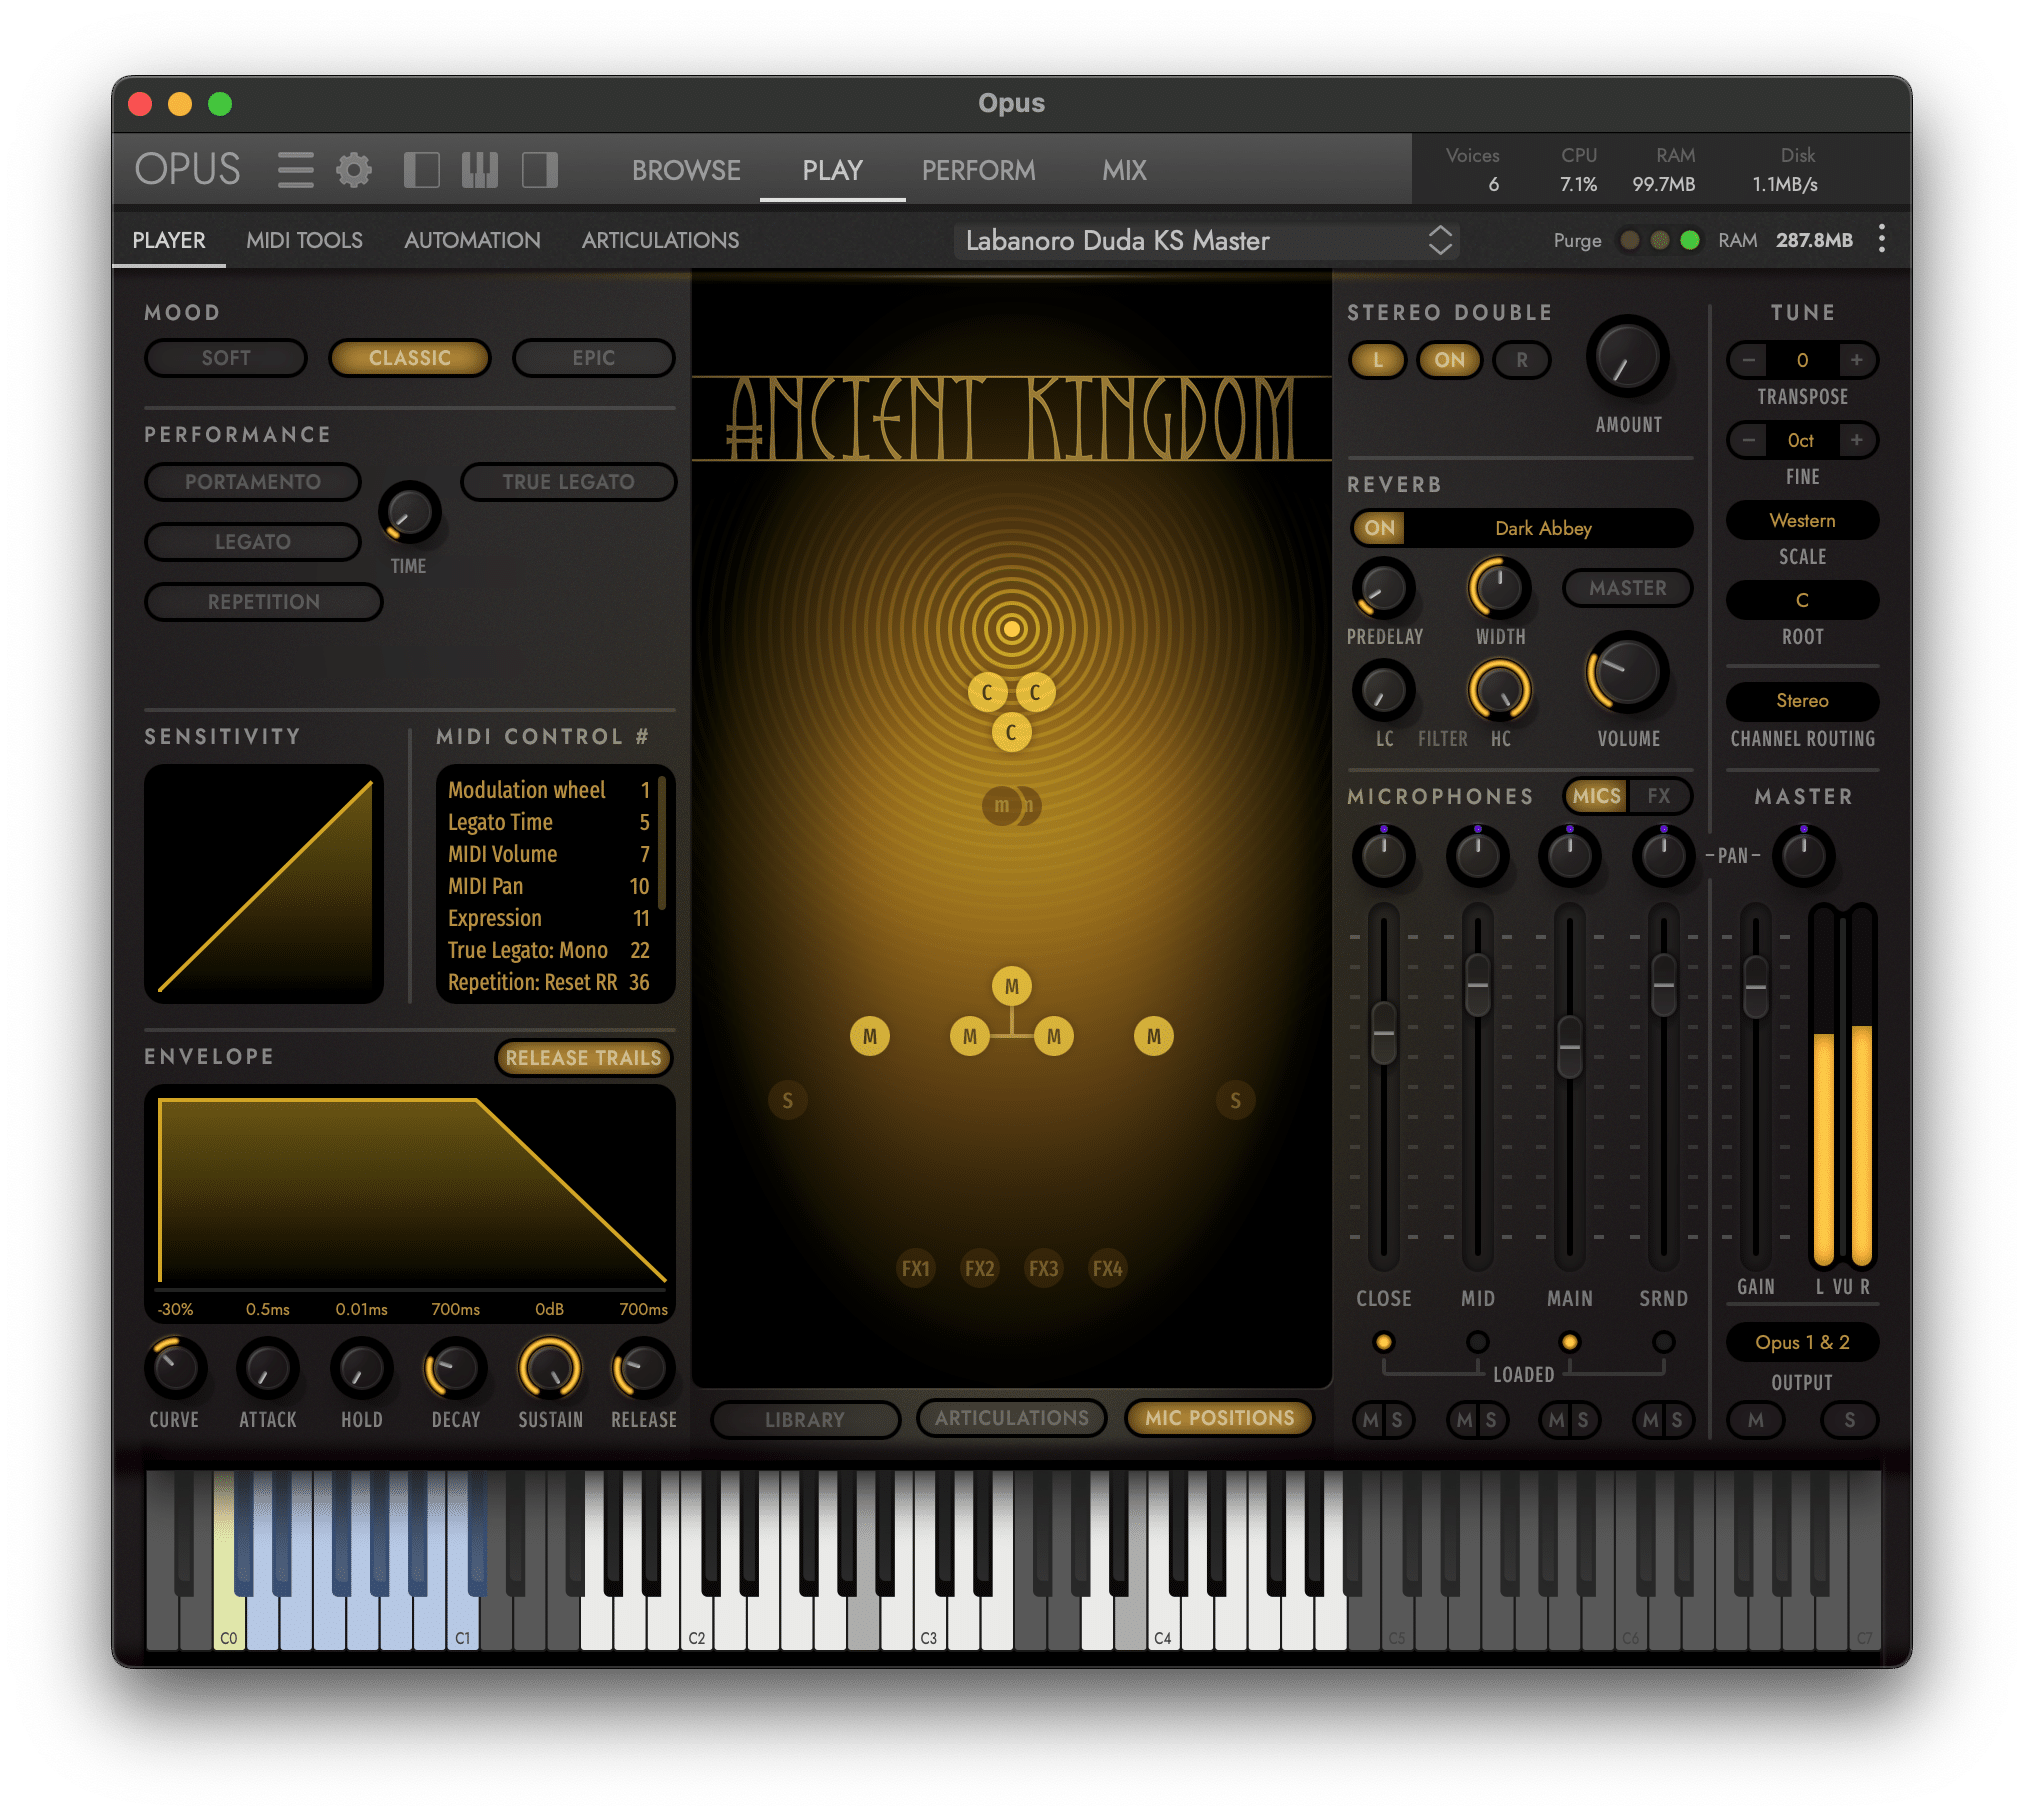Click the FX3 marker
The image size is (2024, 1816).
(1044, 1268)
